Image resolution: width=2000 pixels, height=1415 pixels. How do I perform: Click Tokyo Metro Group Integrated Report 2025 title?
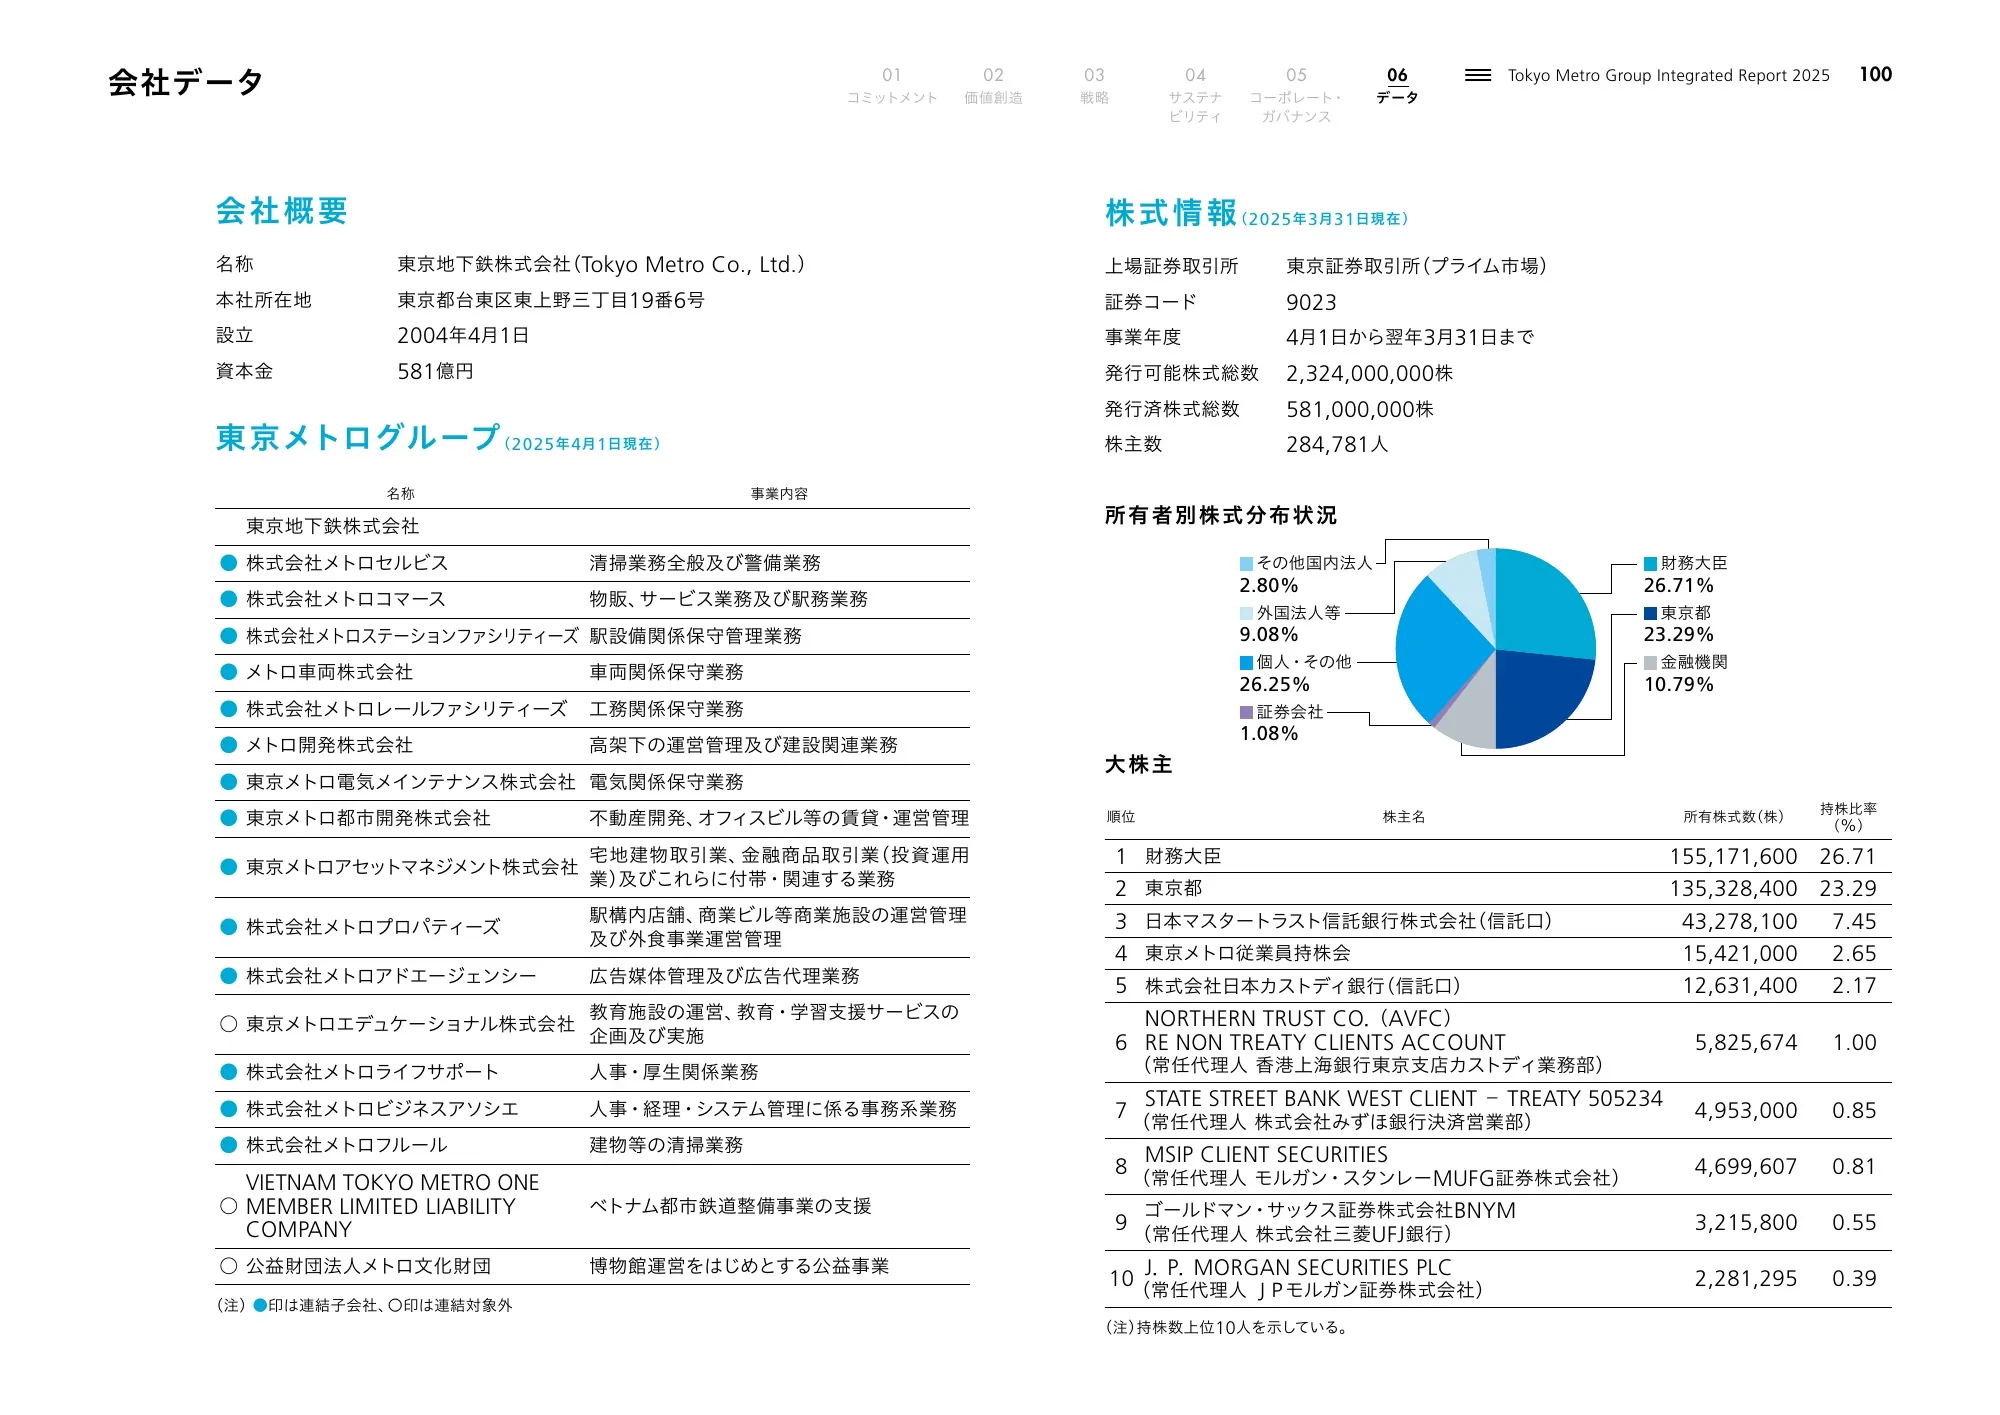click(x=1668, y=75)
